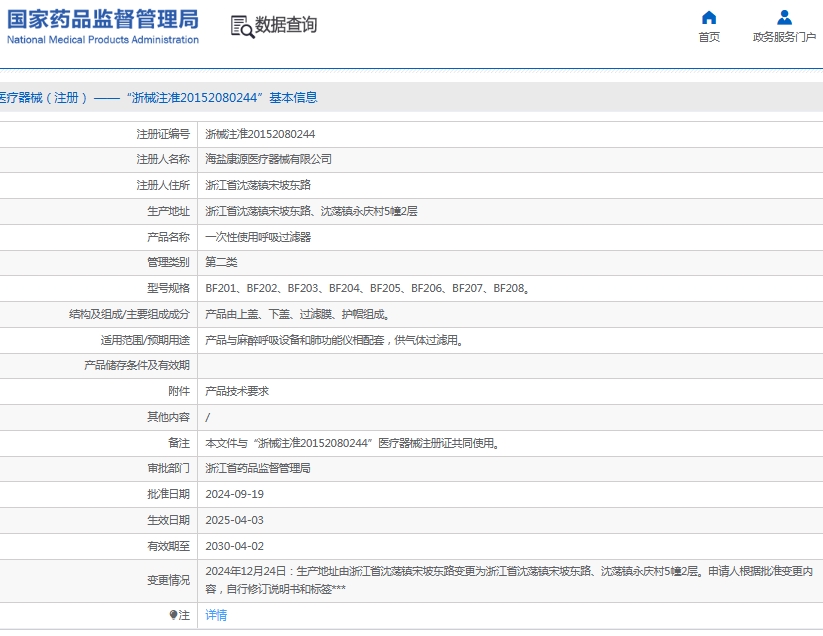Click the attachment value 产品技术要求

[237, 391]
